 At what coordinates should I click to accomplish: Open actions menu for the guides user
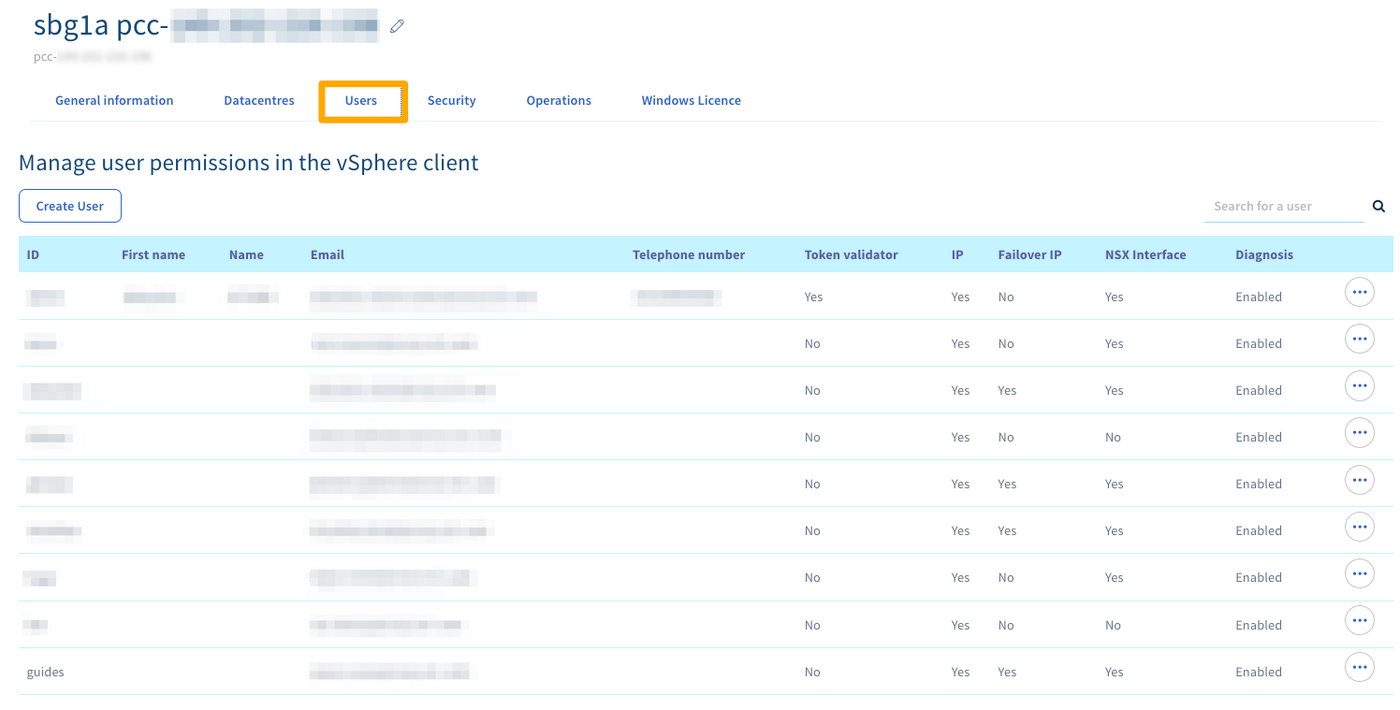click(x=1359, y=667)
